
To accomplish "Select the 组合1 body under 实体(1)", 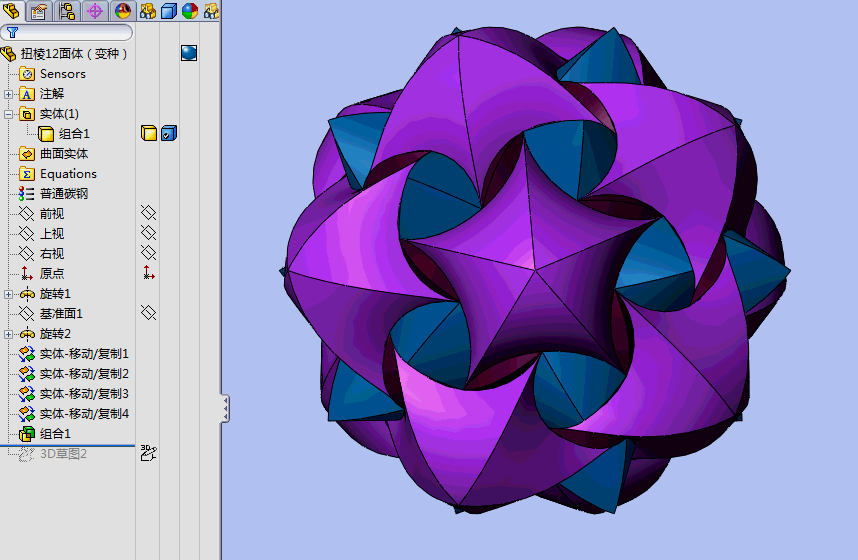I will 74,134.
